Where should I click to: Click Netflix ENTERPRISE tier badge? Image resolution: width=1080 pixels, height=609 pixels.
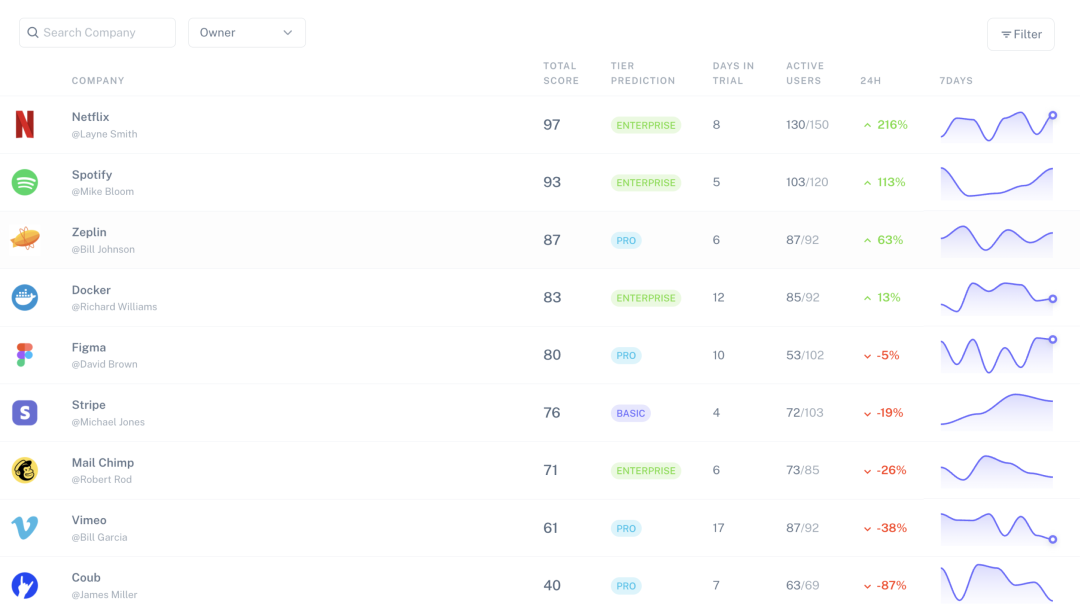click(645, 125)
